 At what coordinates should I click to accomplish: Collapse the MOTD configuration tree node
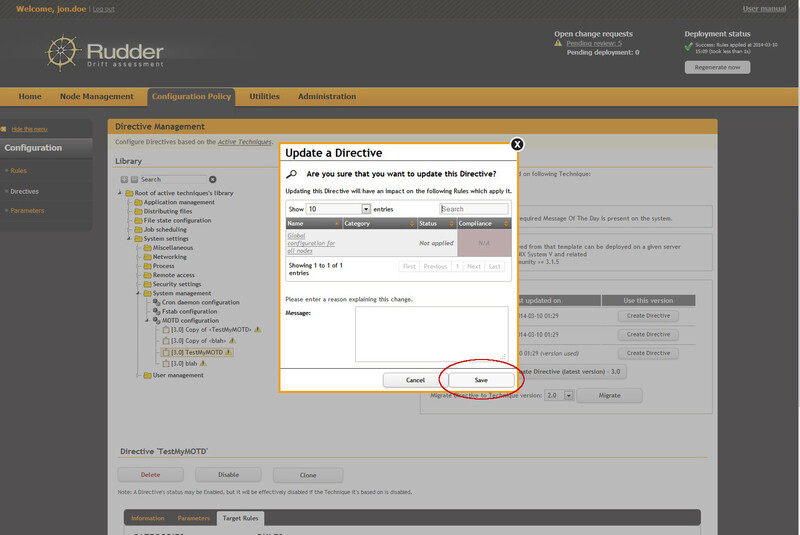click(x=147, y=321)
